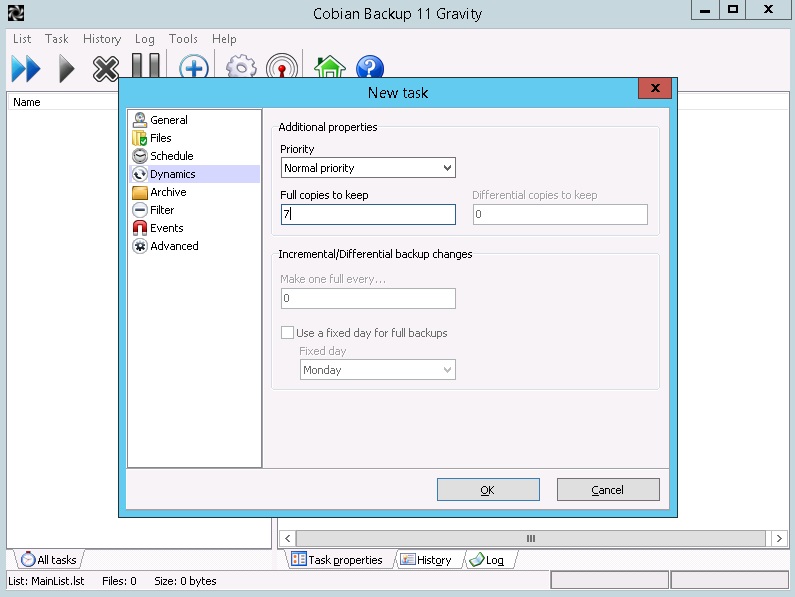Click the Help question mark icon
This screenshot has height=597, width=795.
click(370, 66)
